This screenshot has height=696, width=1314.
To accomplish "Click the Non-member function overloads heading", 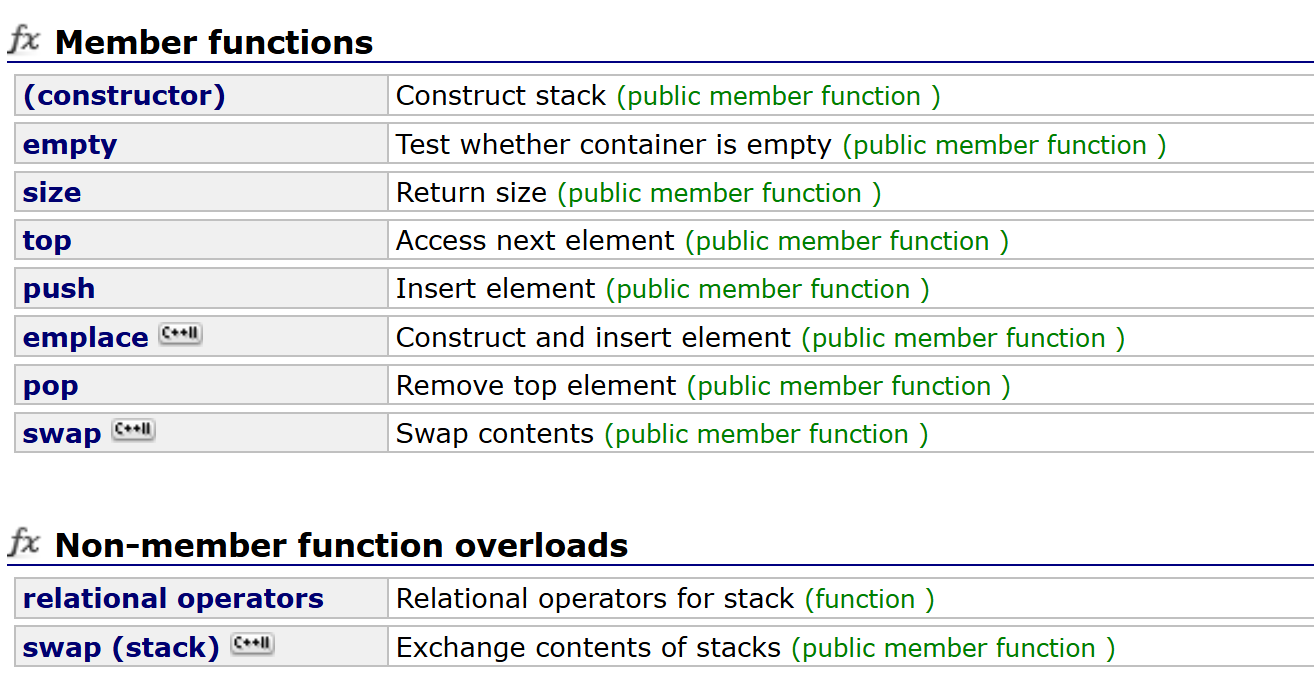I will click(x=342, y=545).
